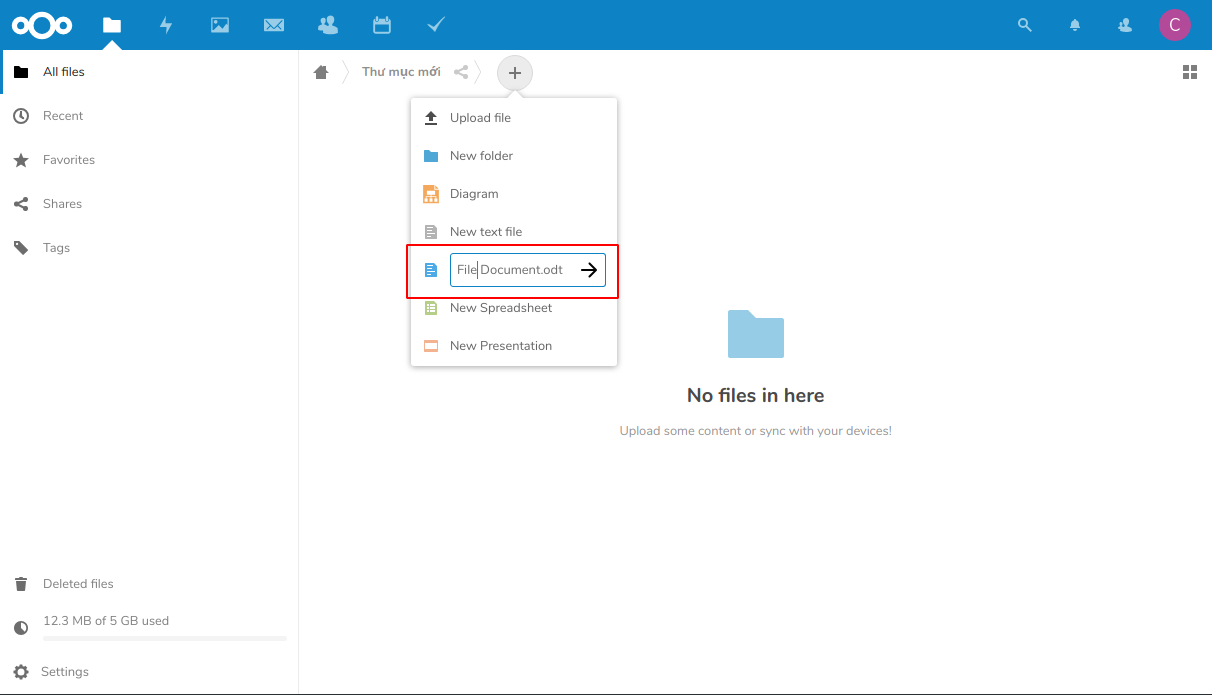Click the Deleted files trash icon

pyautogui.click(x=21, y=584)
